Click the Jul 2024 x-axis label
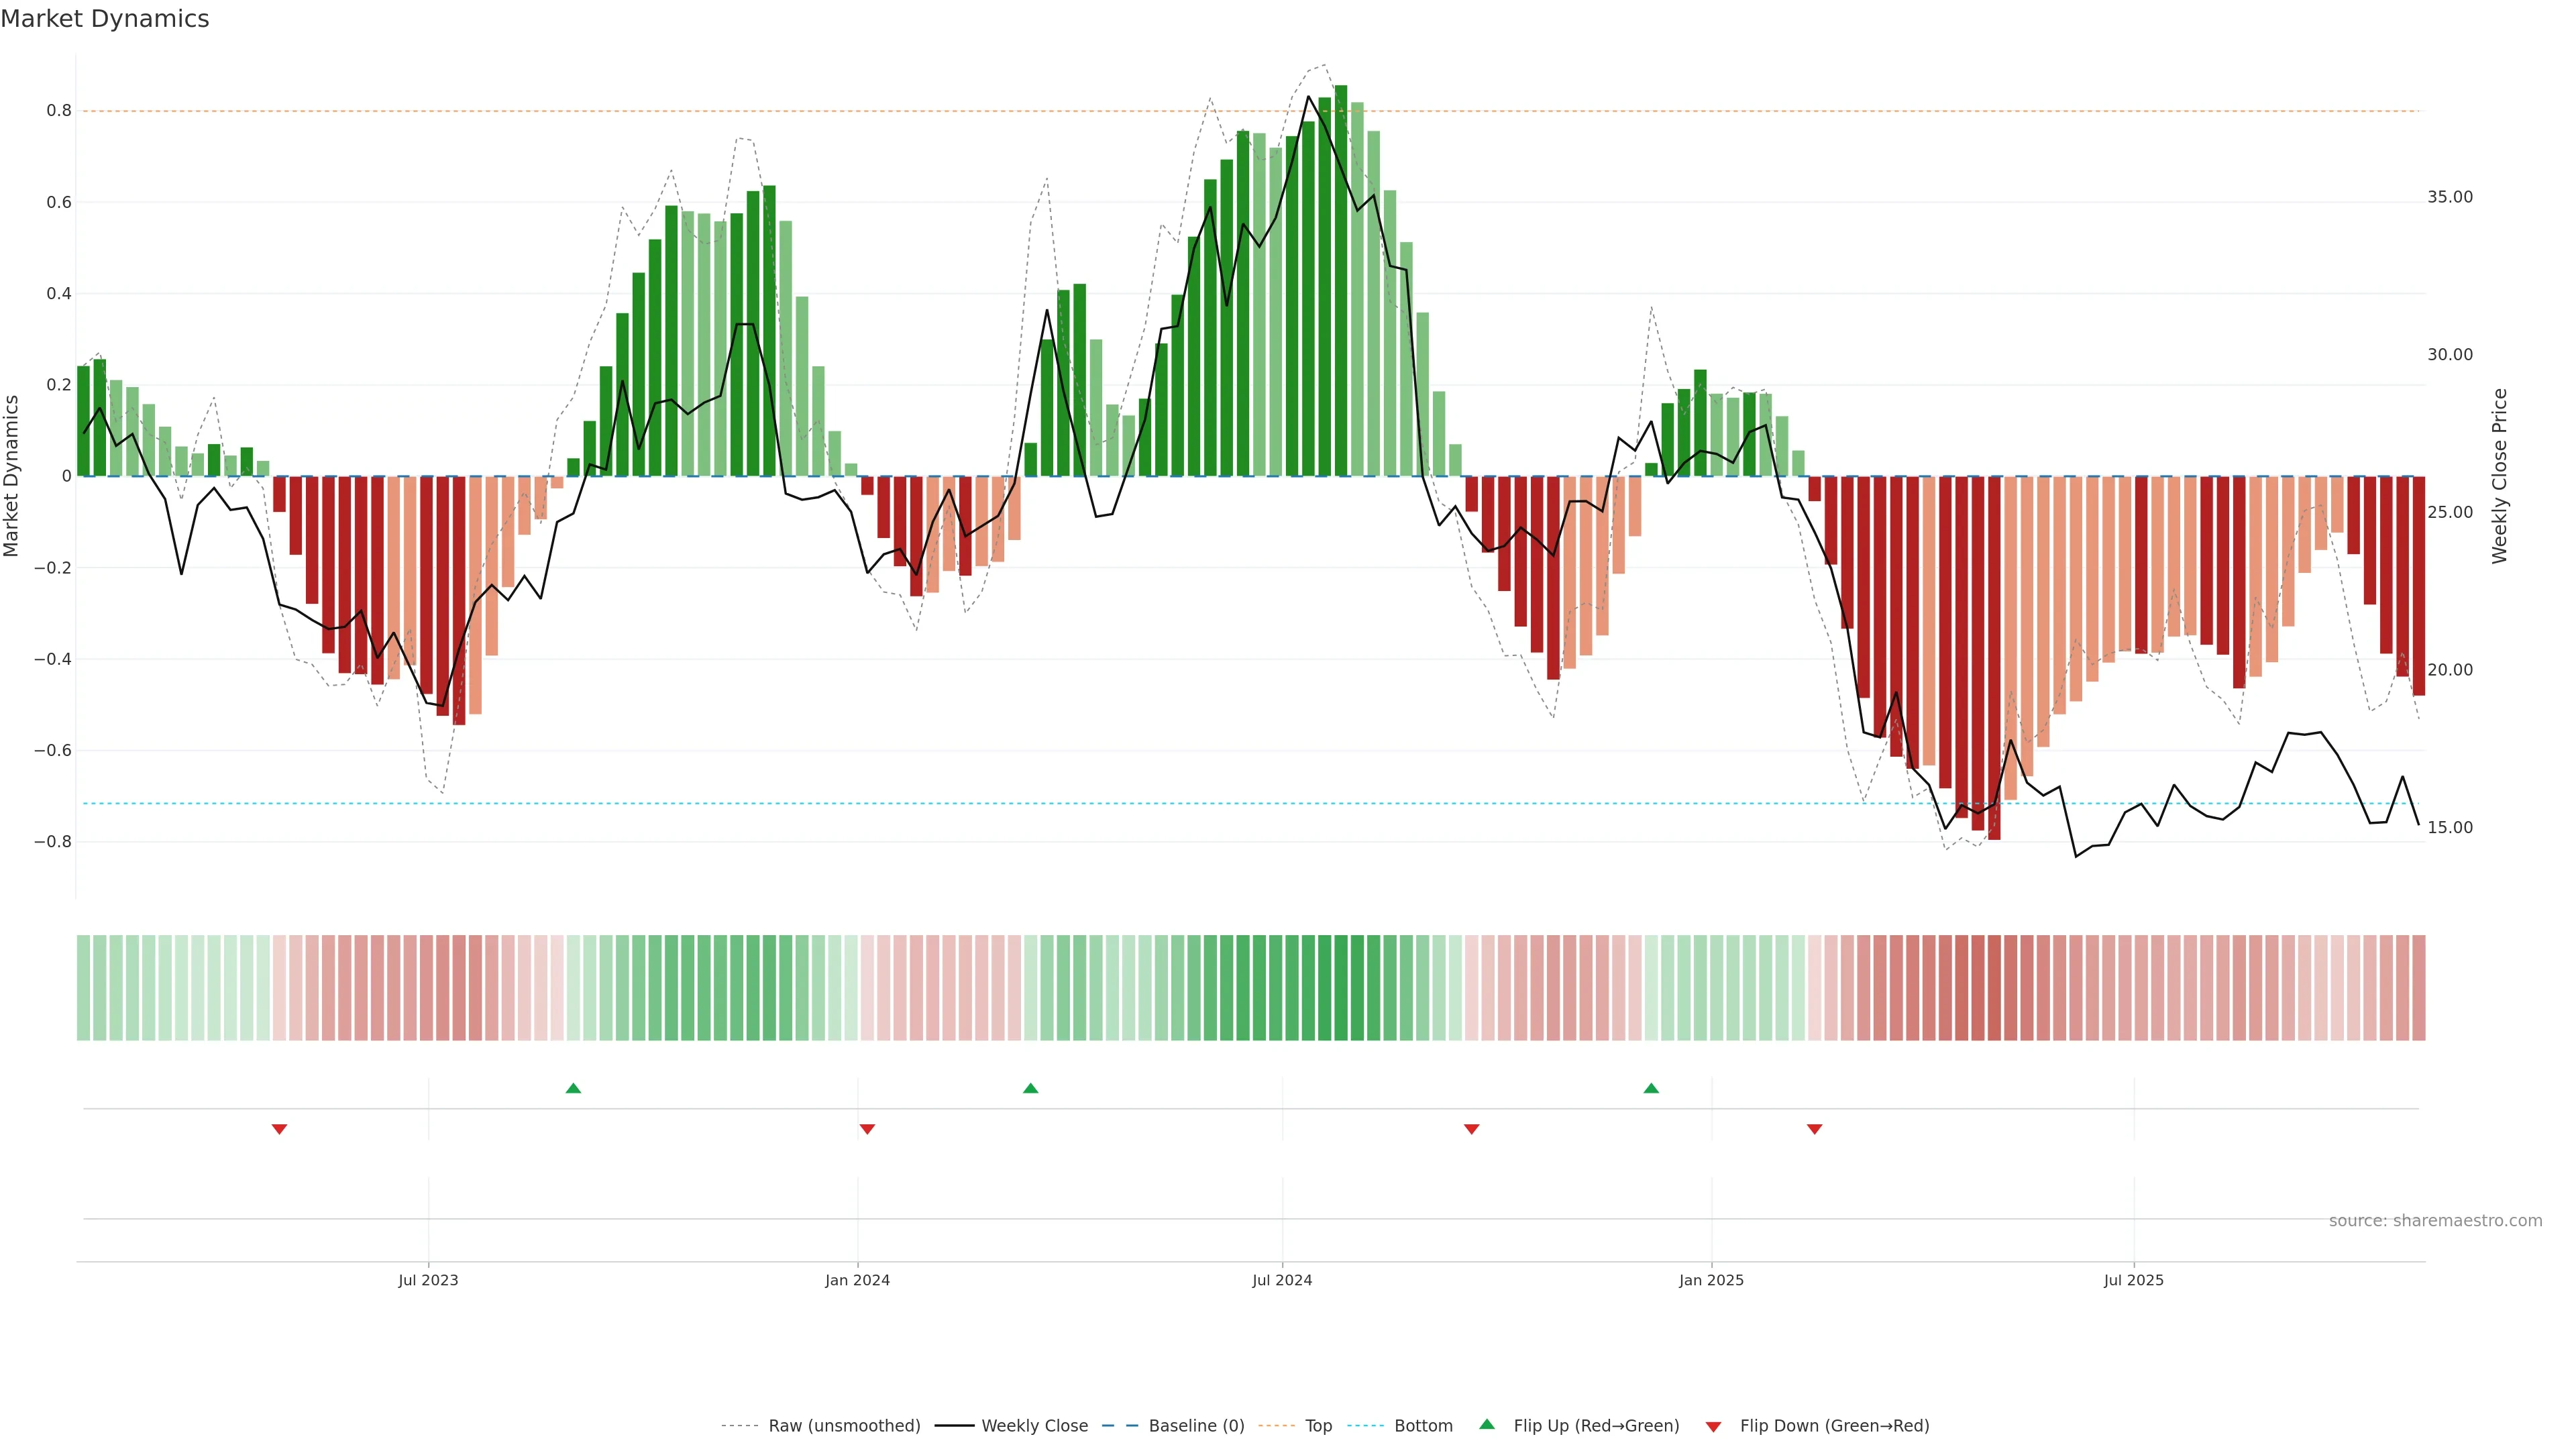This screenshot has width=2576, height=1449. 1282,1280
